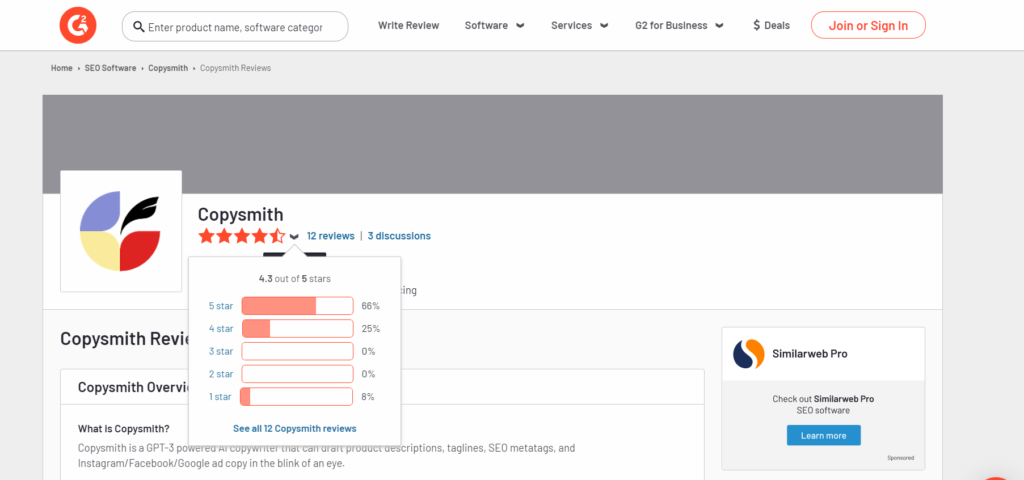Open the 12 reviews link

click(x=330, y=236)
